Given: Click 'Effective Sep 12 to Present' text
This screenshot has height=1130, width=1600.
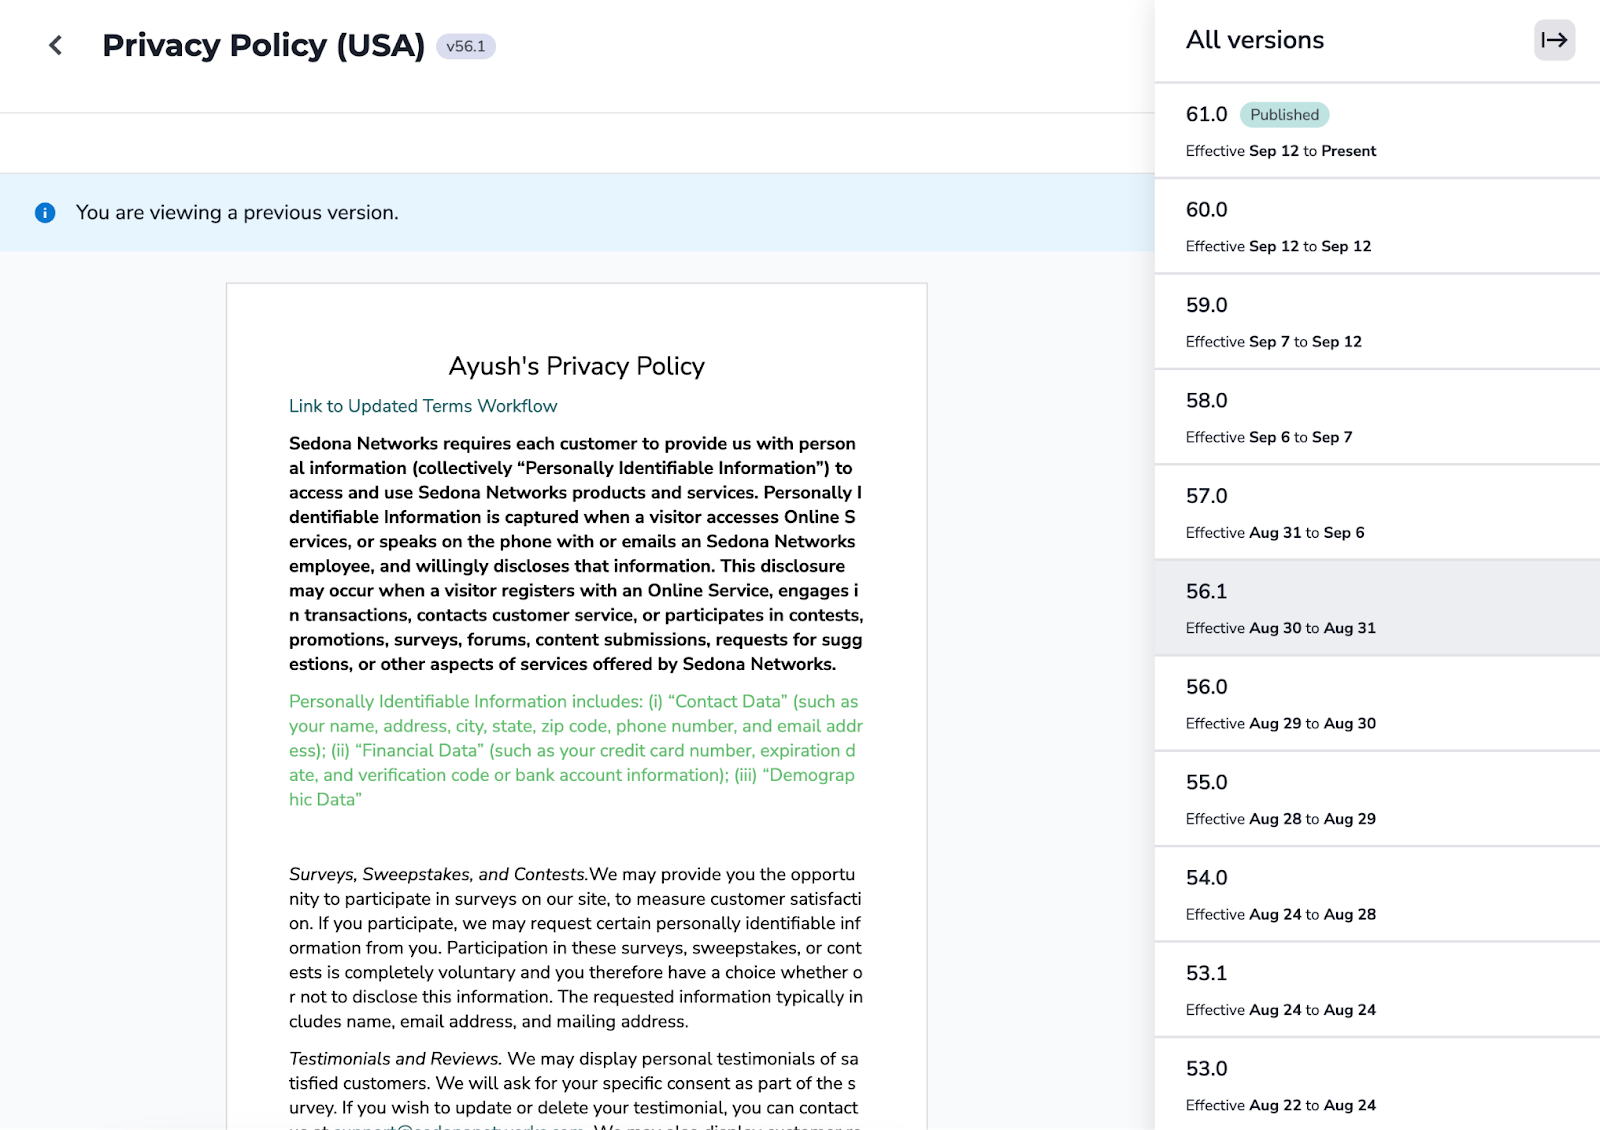Looking at the screenshot, I should pos(1281,151).
